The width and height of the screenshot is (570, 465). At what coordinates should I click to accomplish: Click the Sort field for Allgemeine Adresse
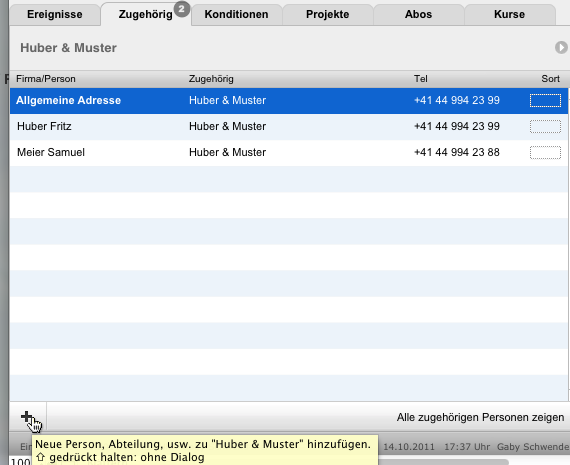point(545,101)
